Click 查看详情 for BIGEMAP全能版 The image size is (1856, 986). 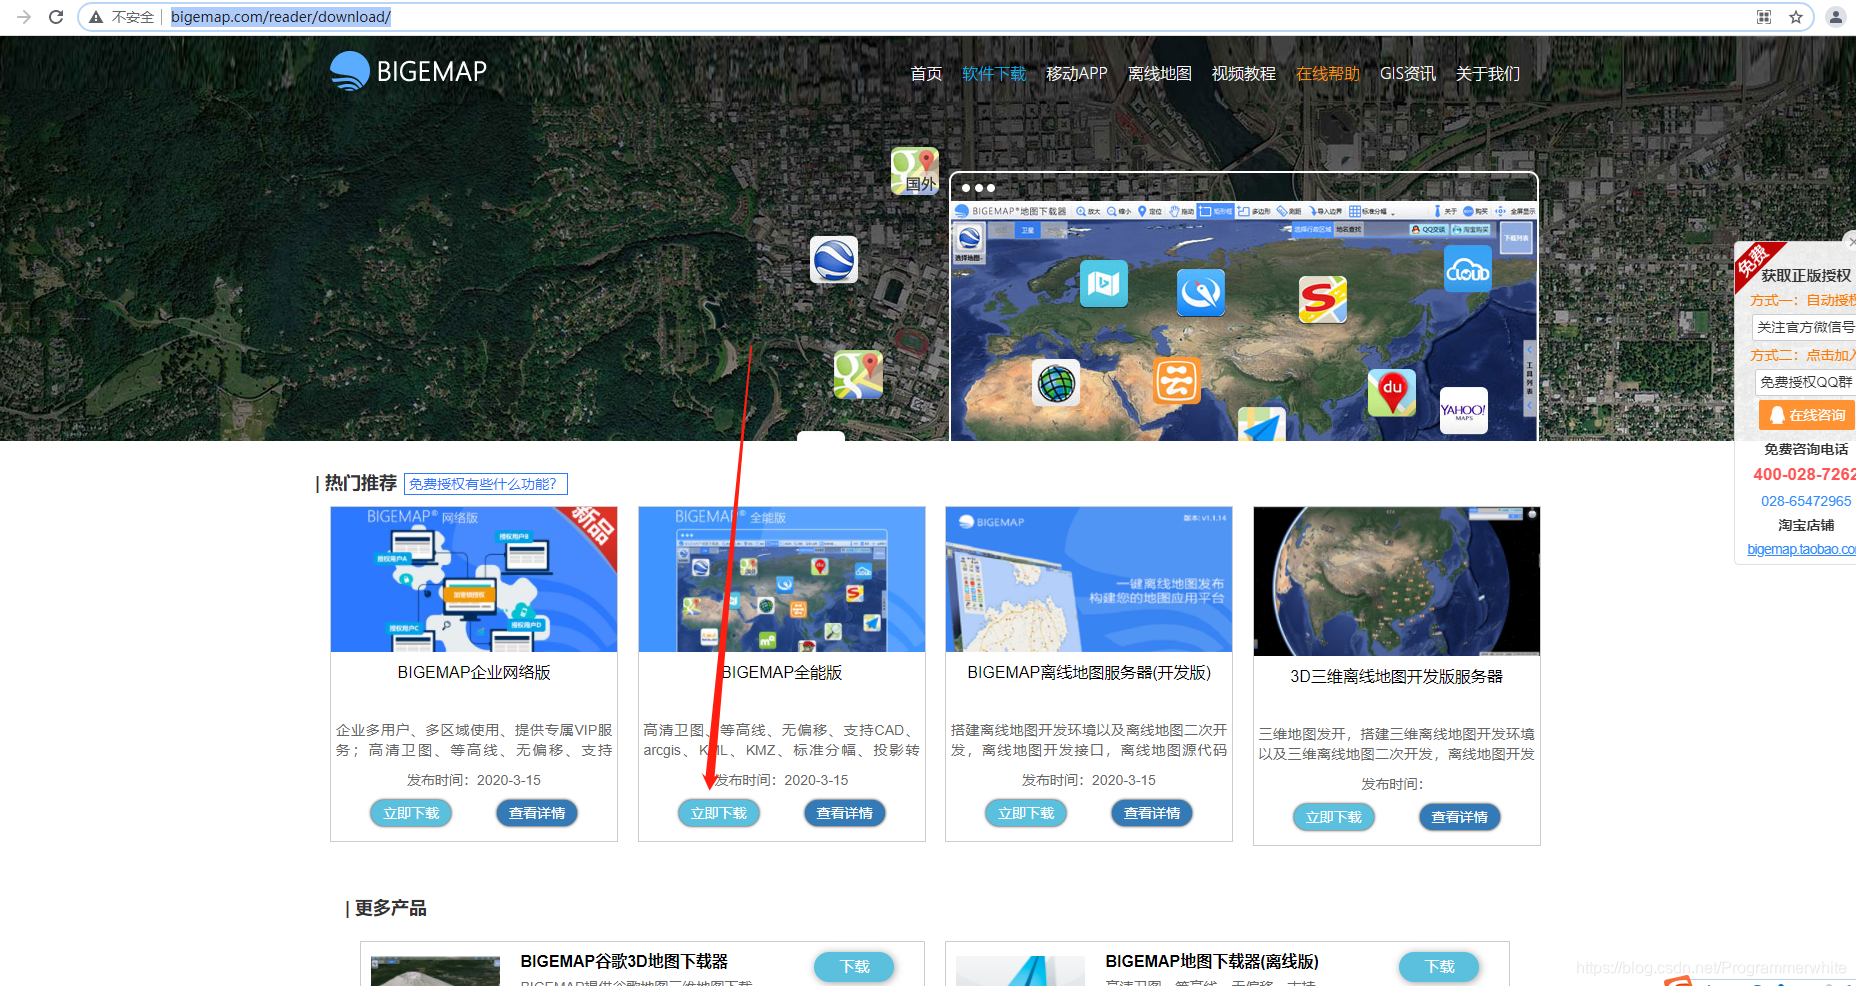coord(845,813)
